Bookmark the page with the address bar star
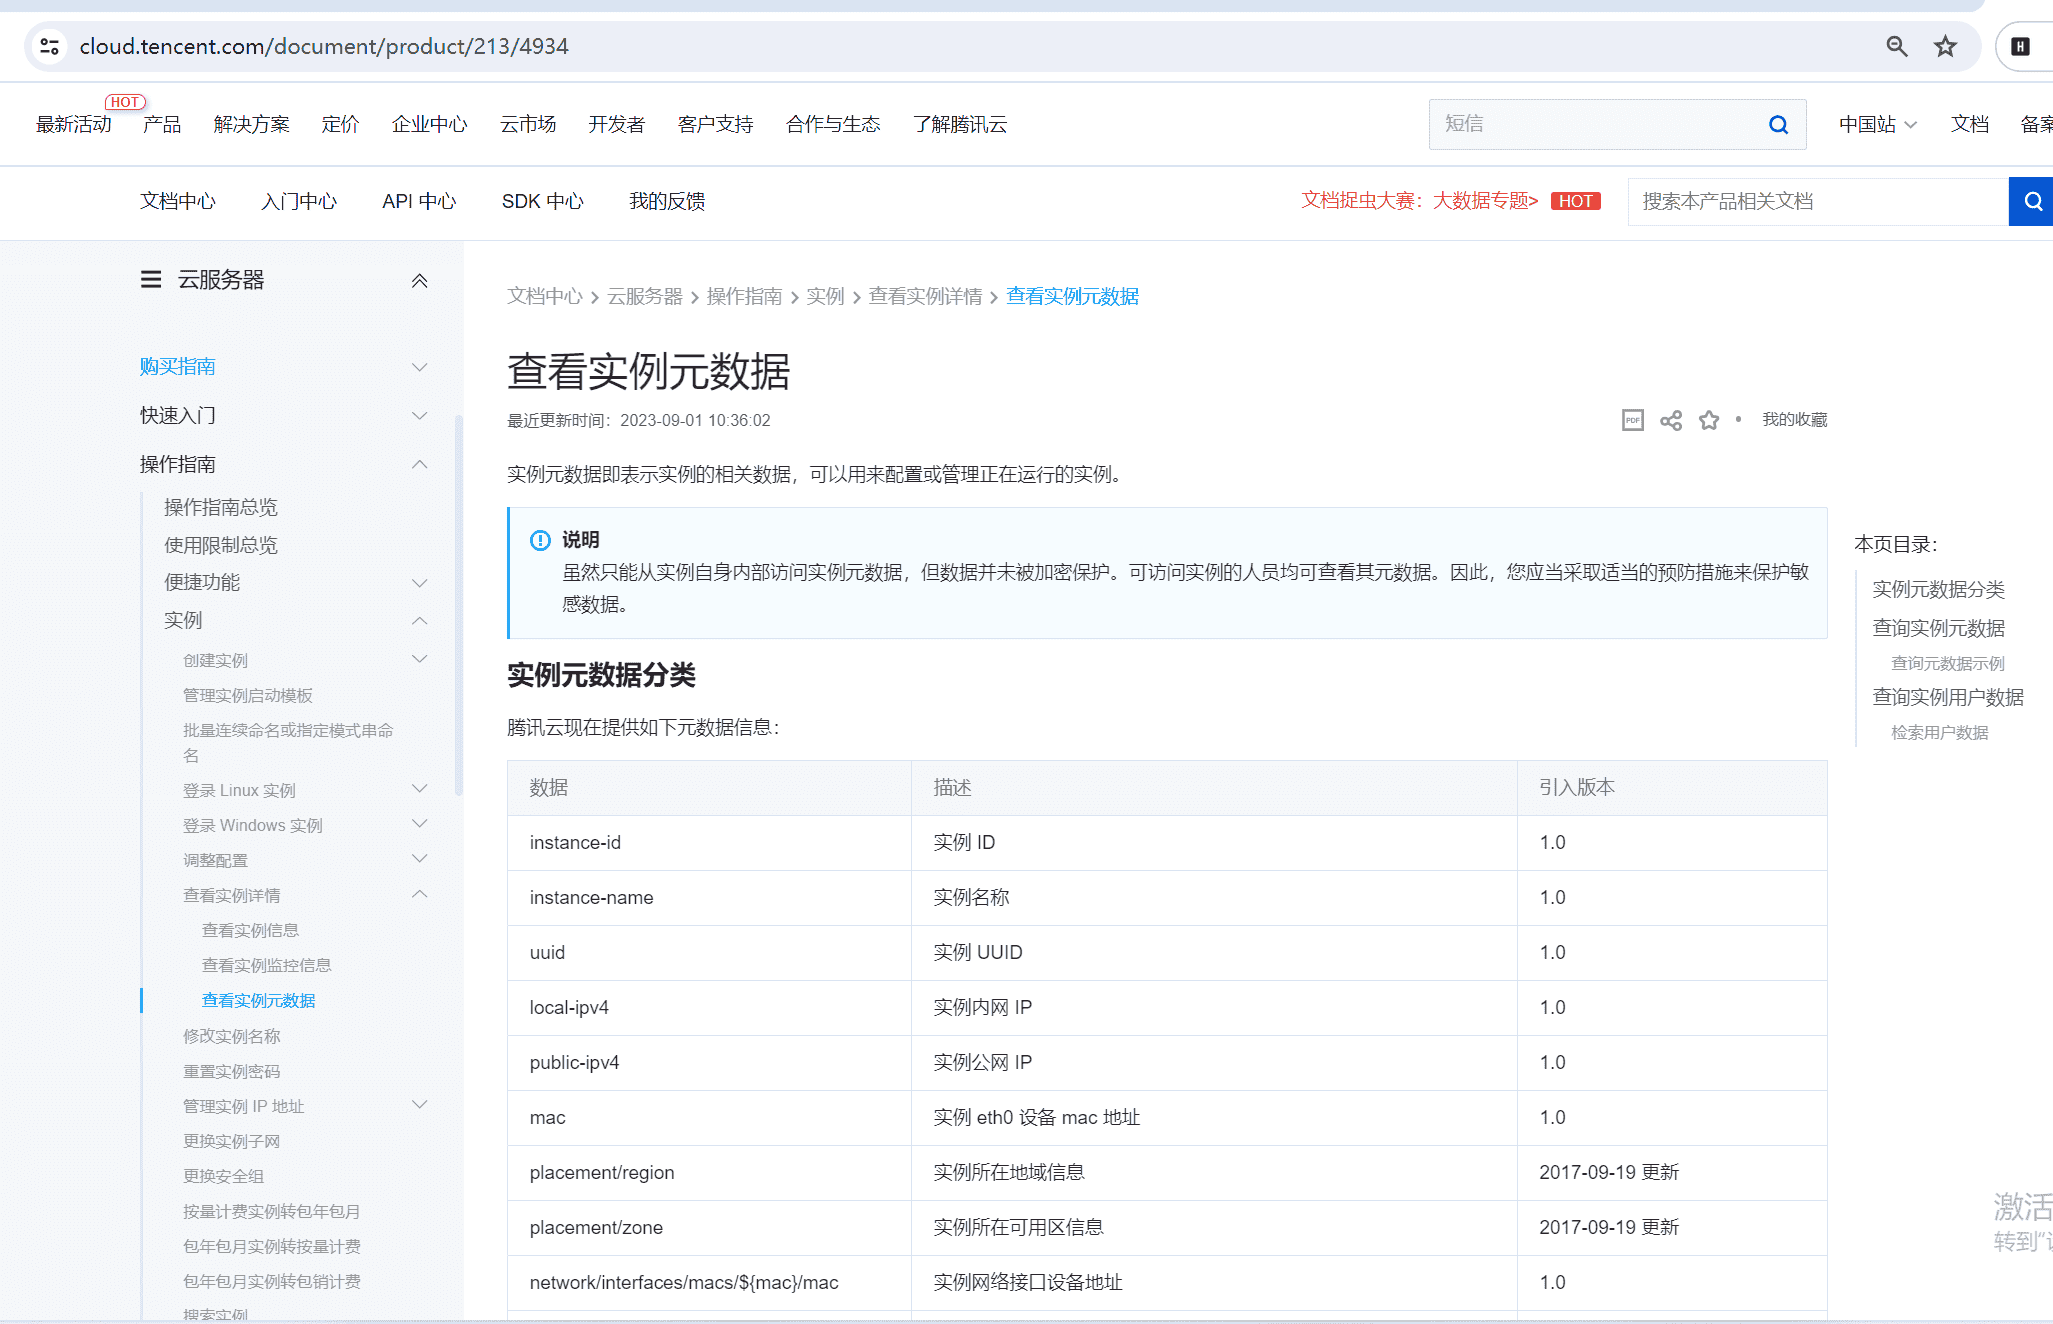The height and width of the screenshot is (1324, 2053). coord(1944,46)
